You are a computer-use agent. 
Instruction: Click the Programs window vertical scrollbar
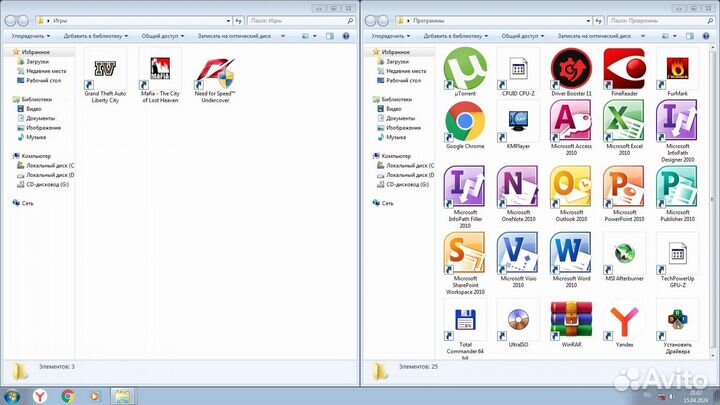712,202
